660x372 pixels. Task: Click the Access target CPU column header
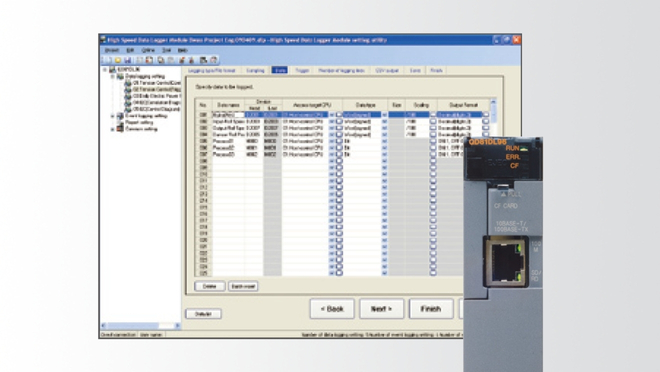coord(312,105)
